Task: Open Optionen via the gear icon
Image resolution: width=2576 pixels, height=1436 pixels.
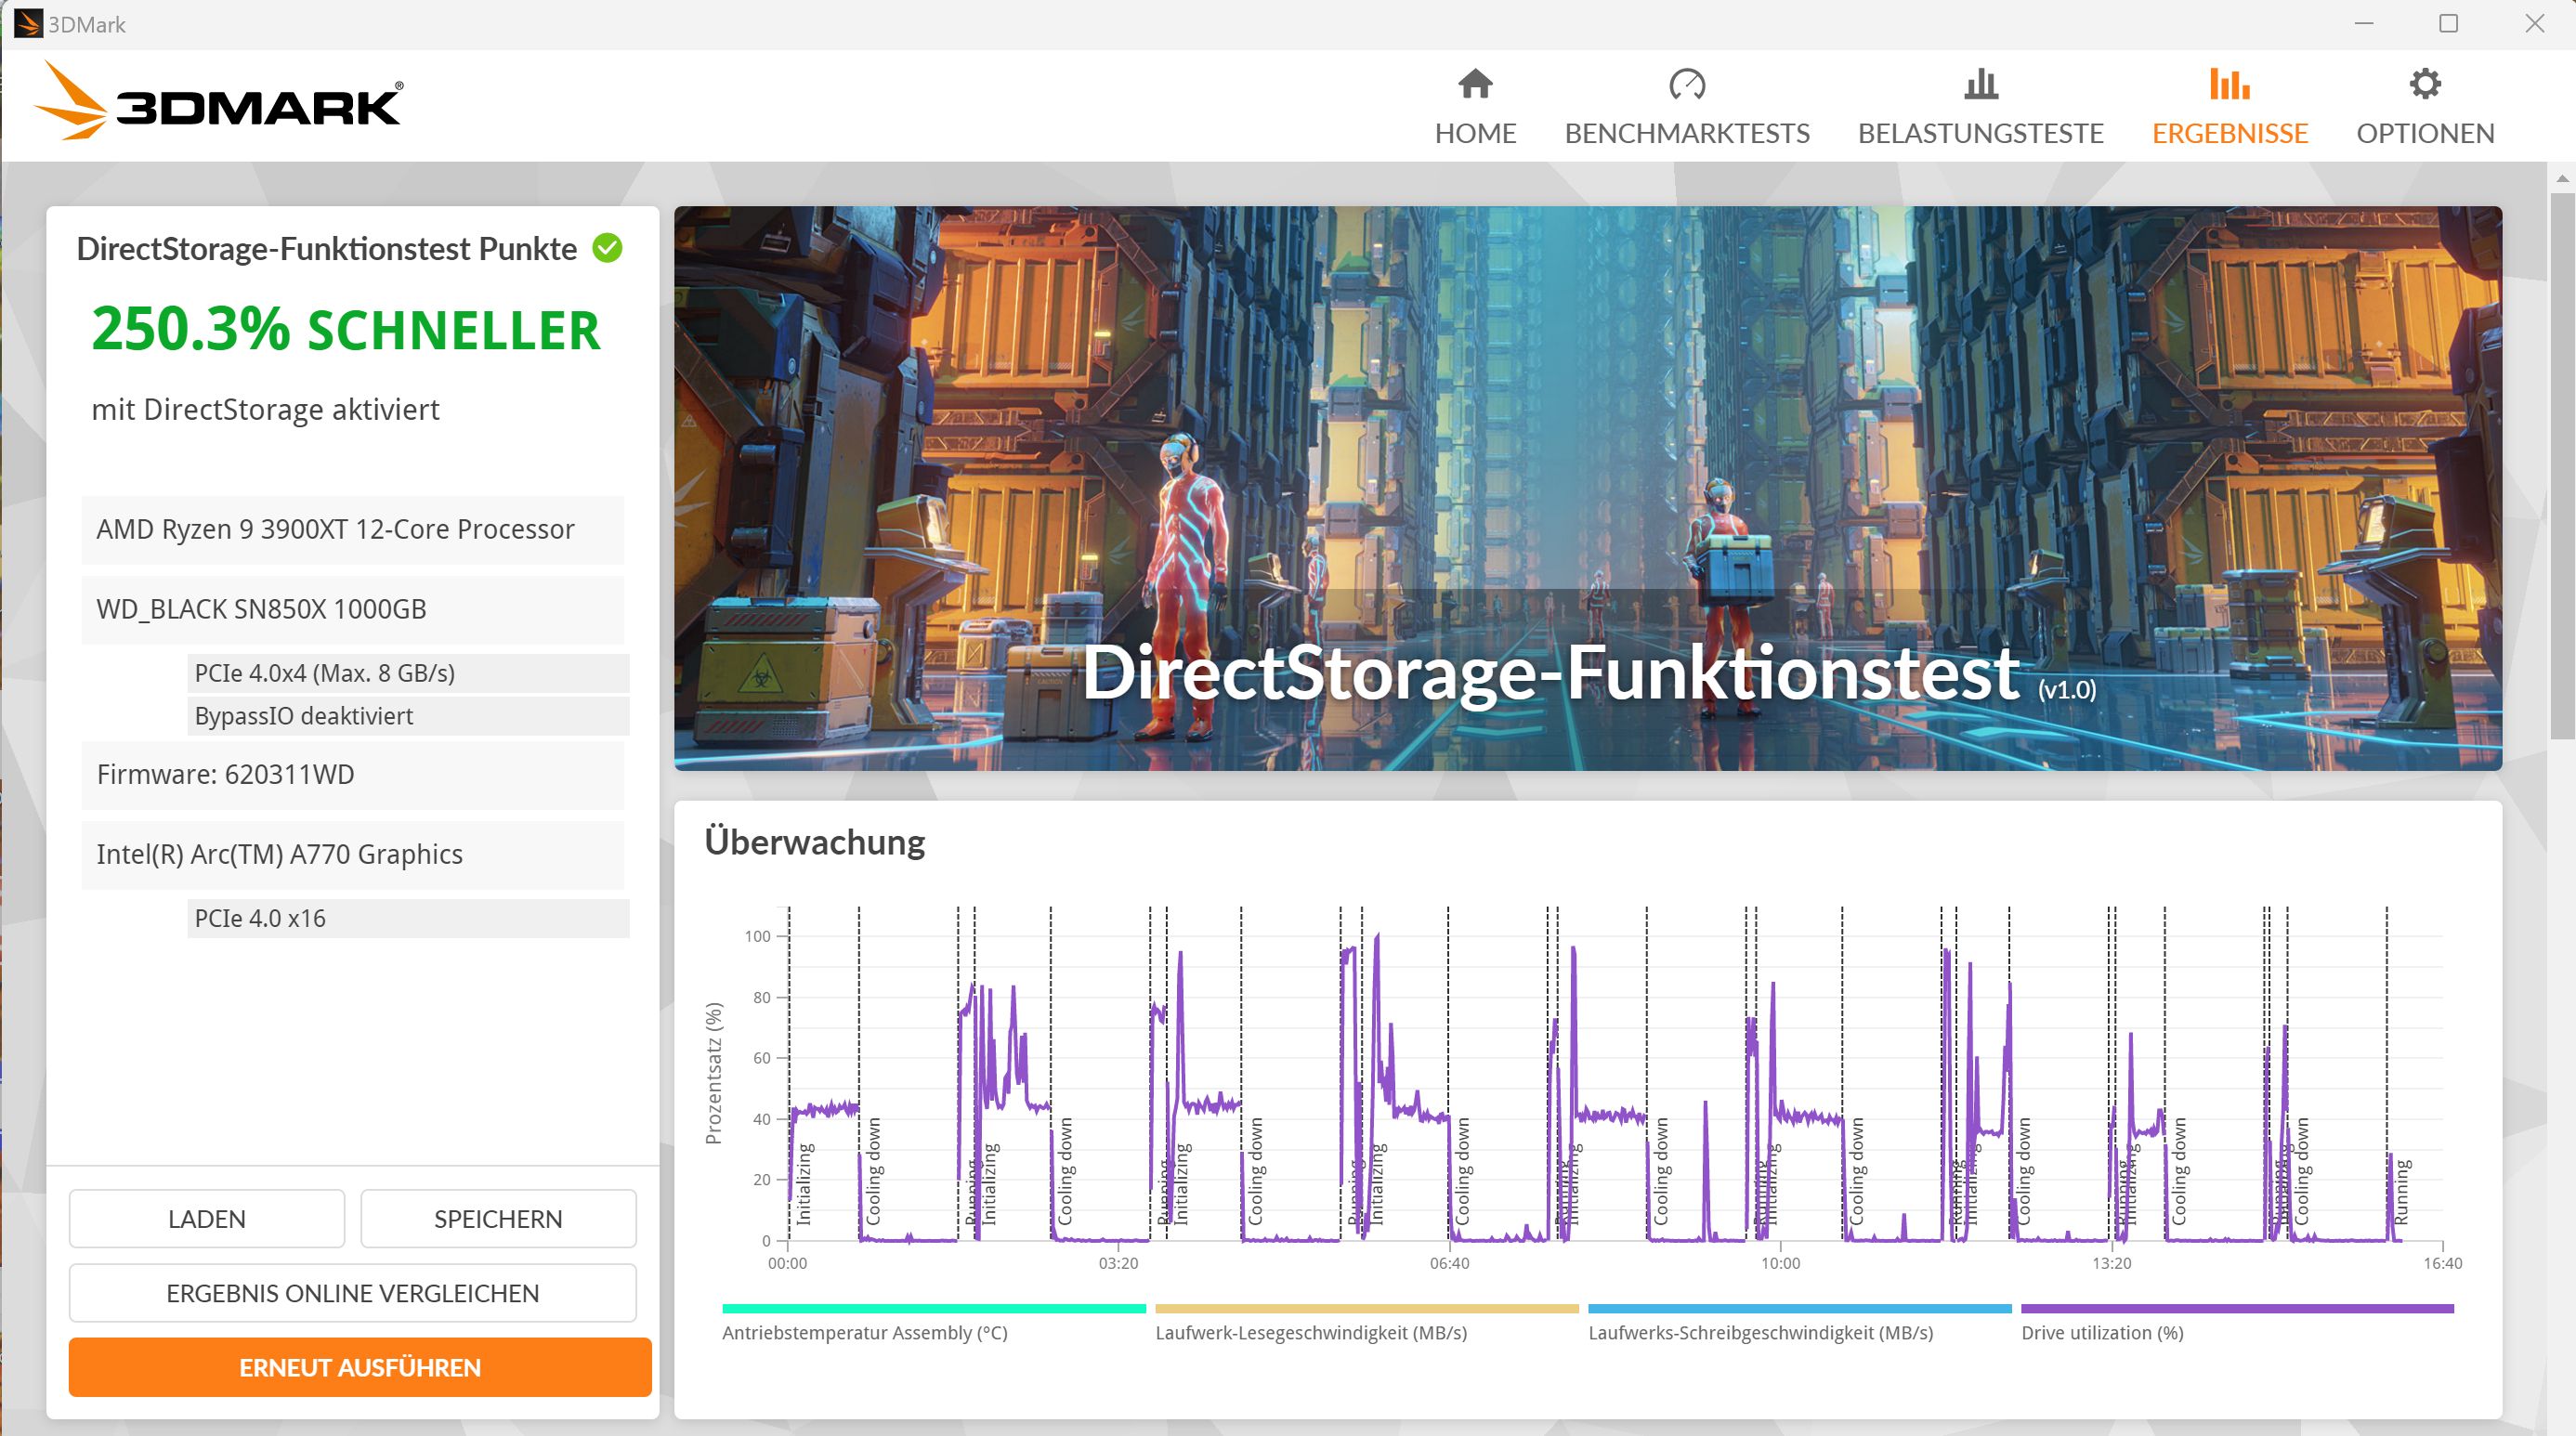Action: coord(2425,84)
